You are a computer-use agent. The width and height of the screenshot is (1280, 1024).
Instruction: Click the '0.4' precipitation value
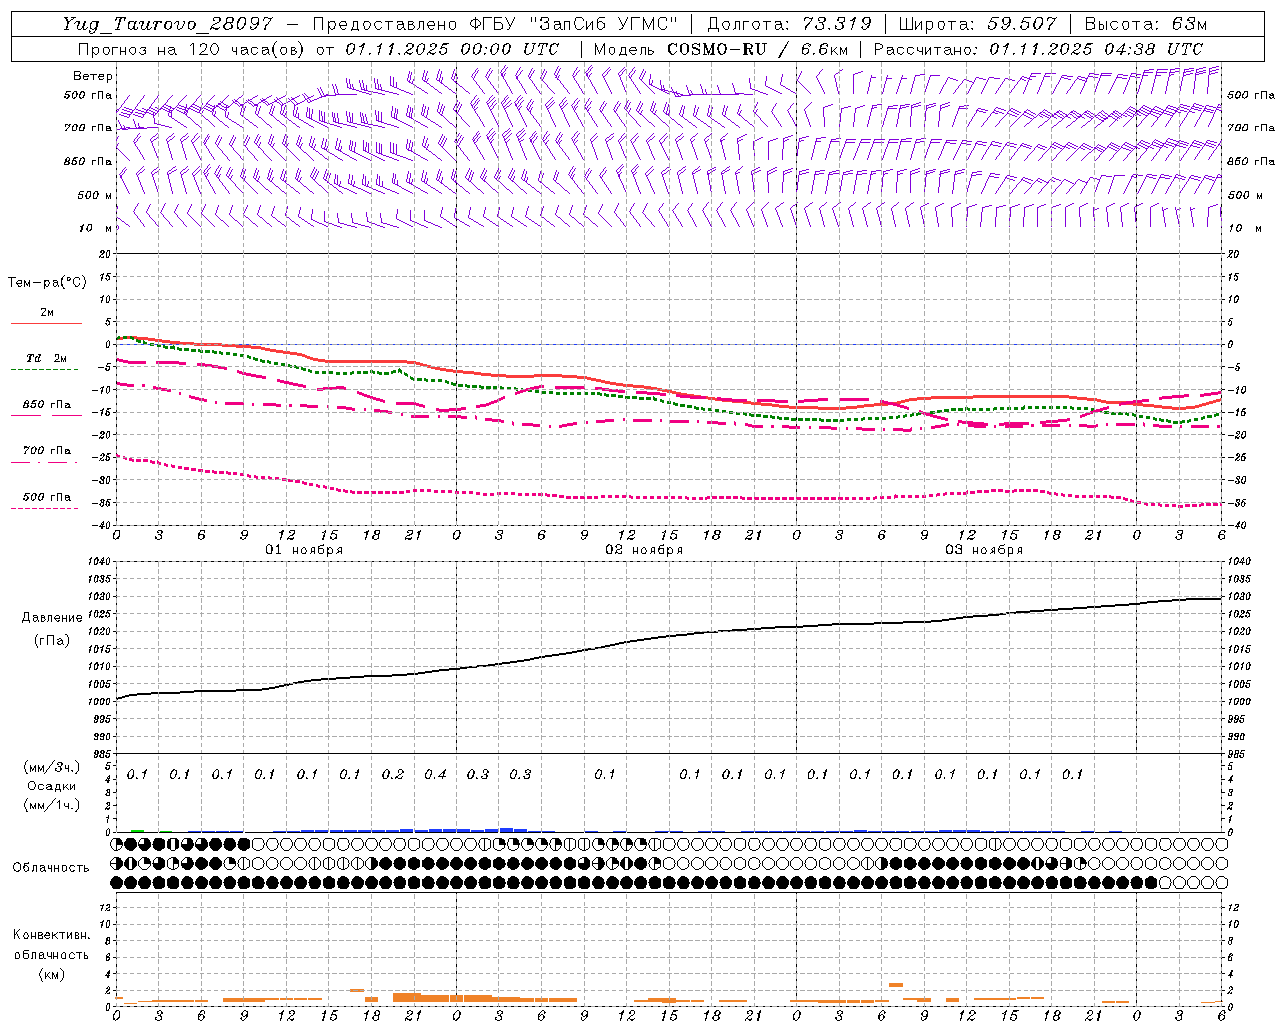pos(435,774)
